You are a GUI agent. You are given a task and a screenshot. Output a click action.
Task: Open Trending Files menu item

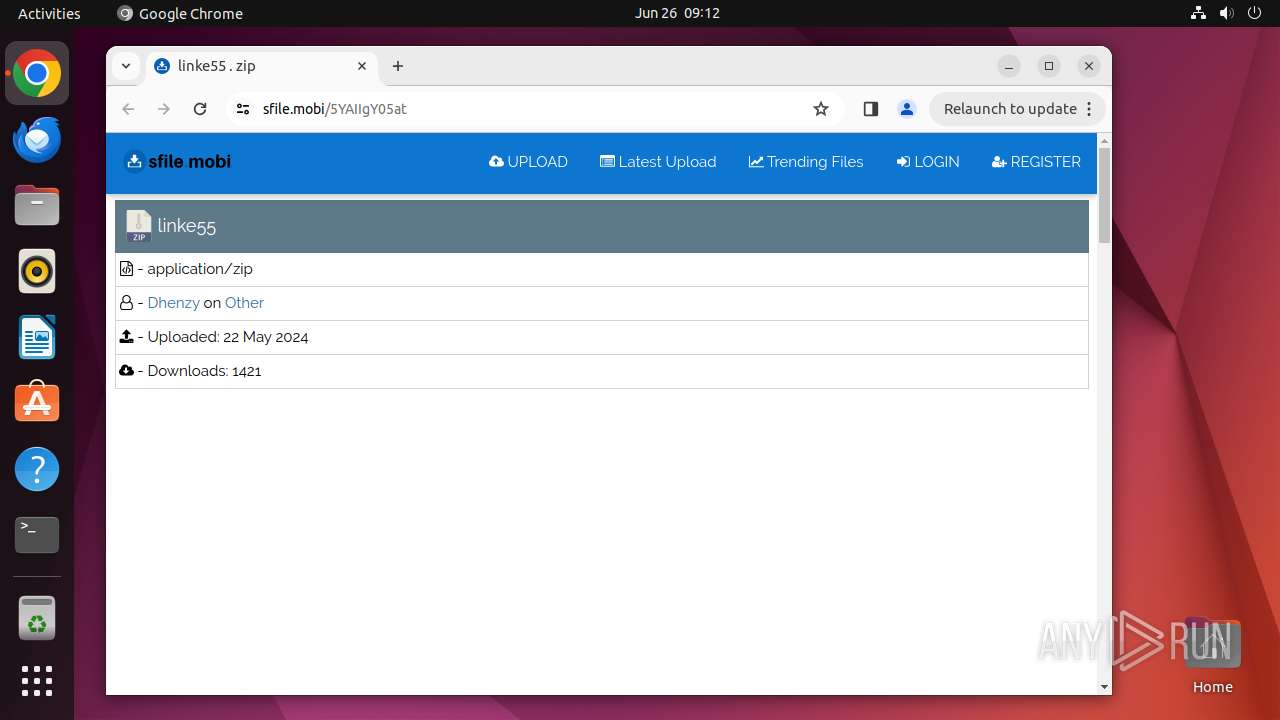(x=806, y=162)
